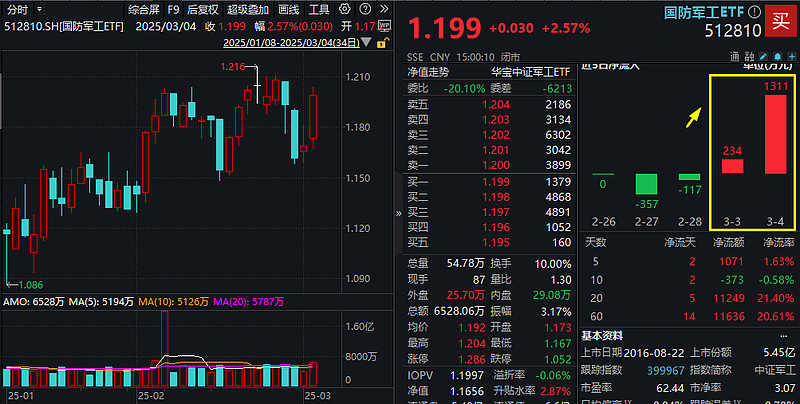Click the 委比 value -20.10%
The height and width of the screenshot is (404, 800).
[464, 89]
